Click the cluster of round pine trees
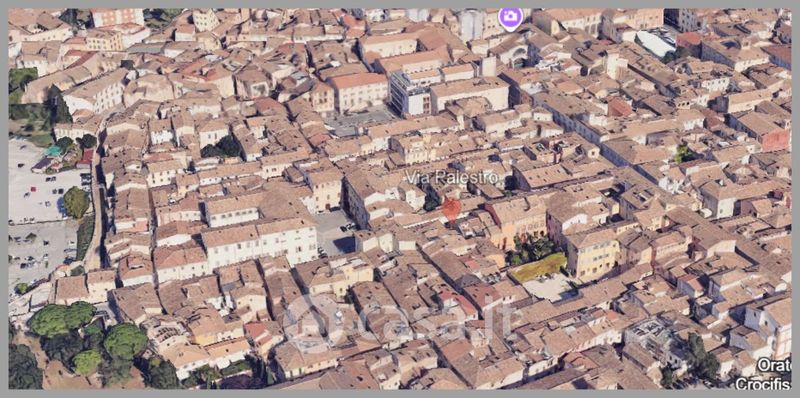Image resolution: width=800 pixels, height=398 pixels. [x=87, y=338]
